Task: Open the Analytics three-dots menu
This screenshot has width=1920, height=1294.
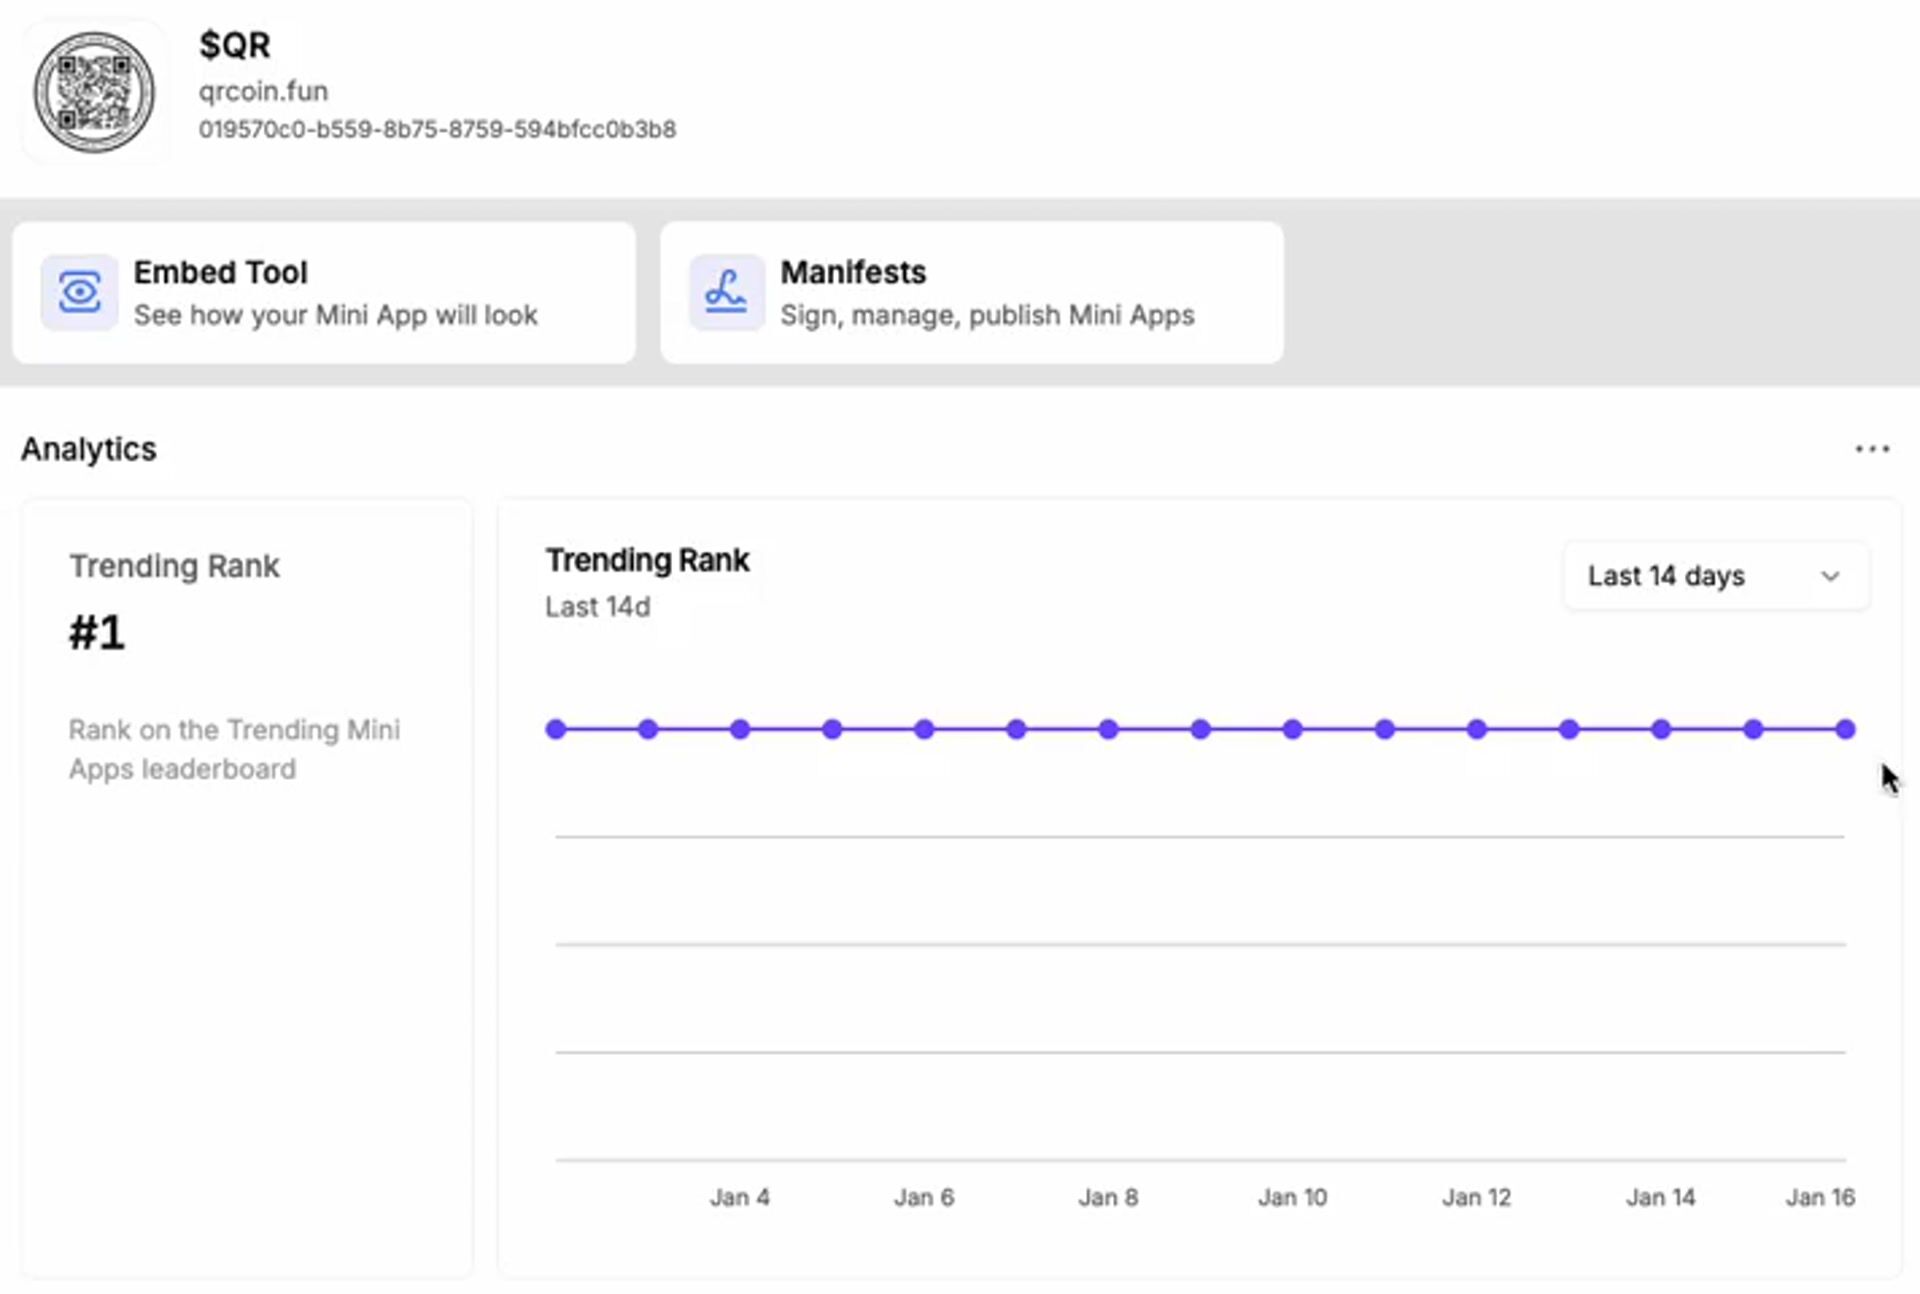Action: [1872, 449]
